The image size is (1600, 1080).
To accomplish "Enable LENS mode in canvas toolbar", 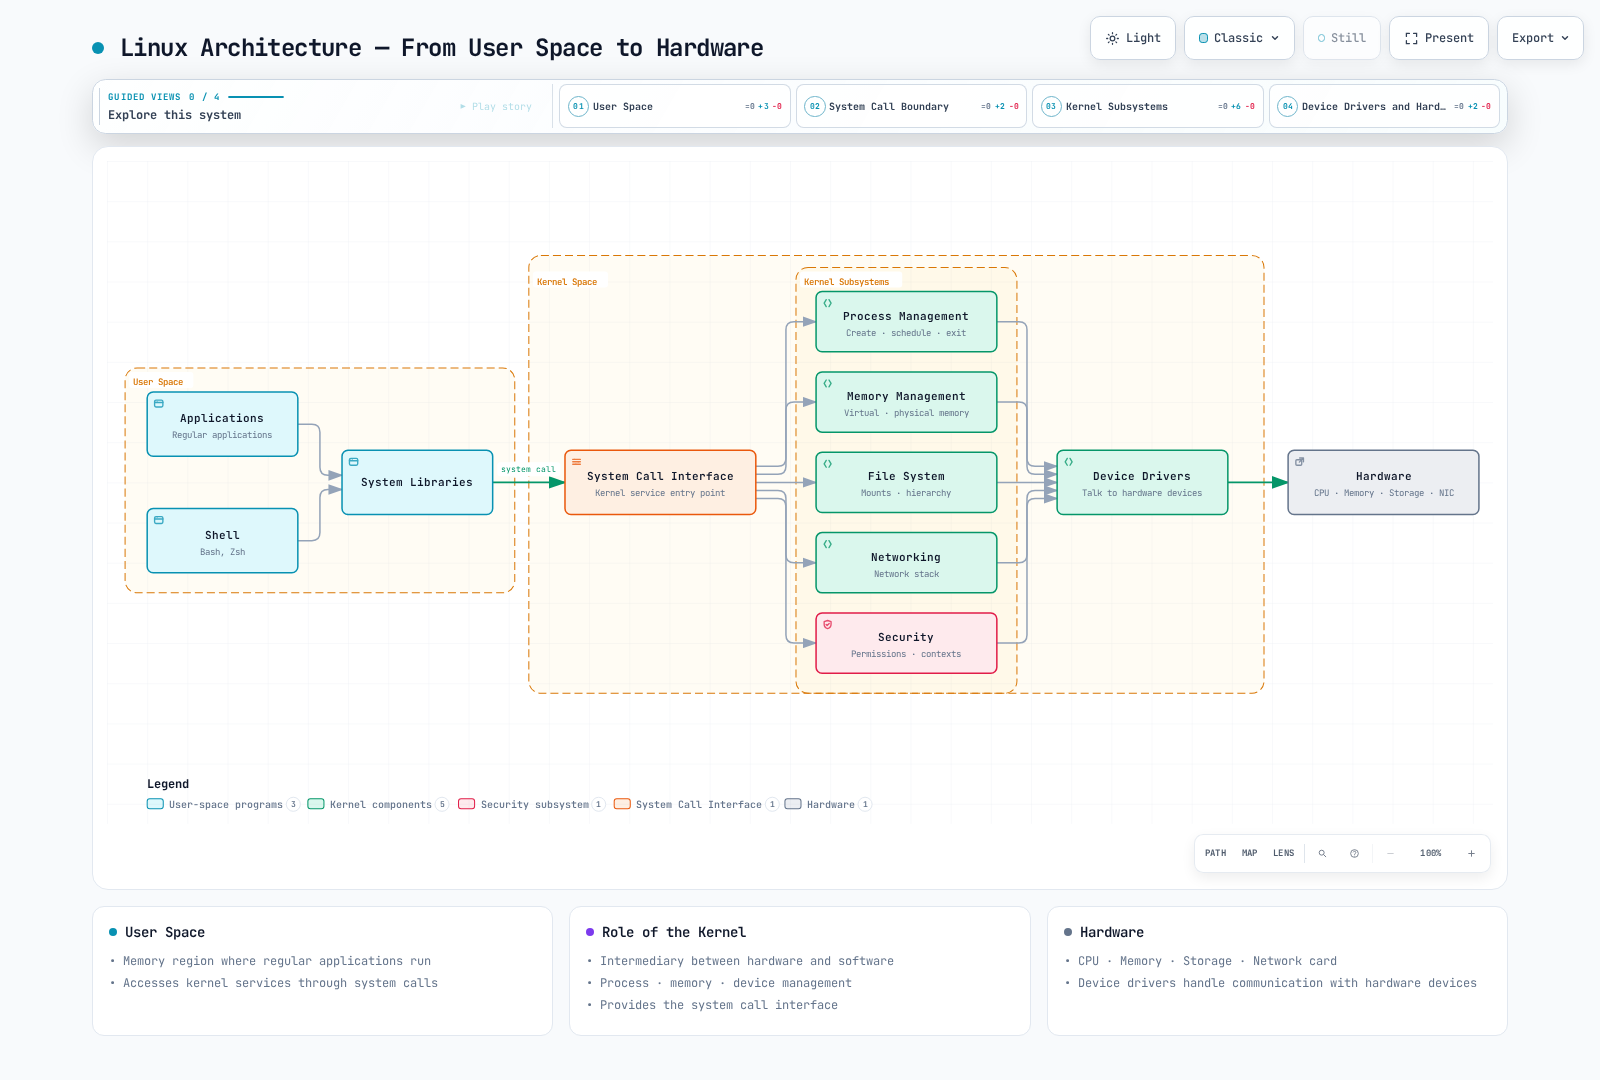I will click(x=1284, y=854).
